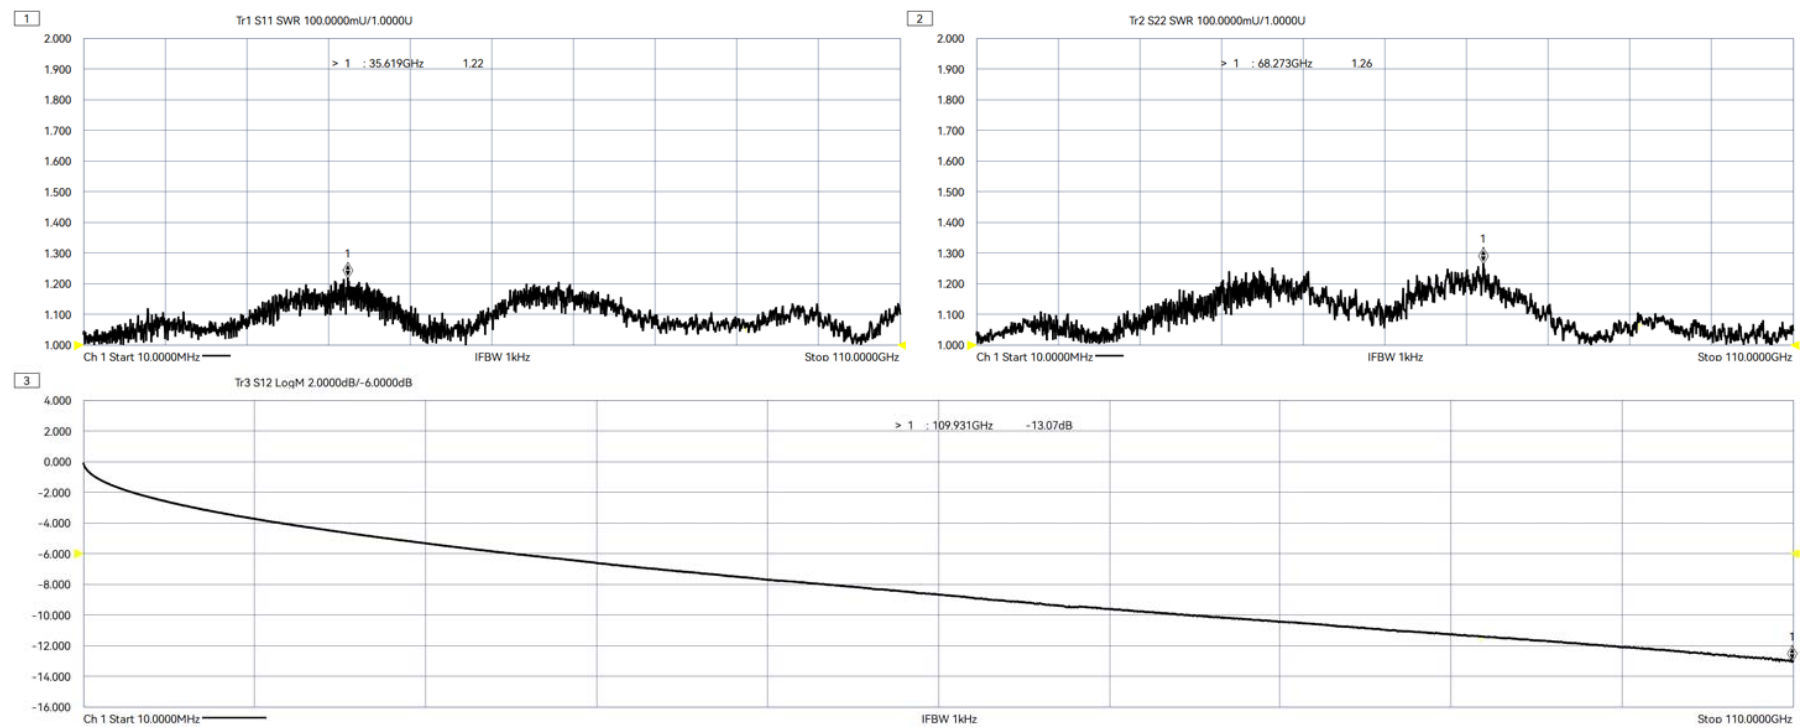Click the Tr2 S22 SWR trace title
The height and width of the screenshot is (728, 1817).
coord(1217,20)
